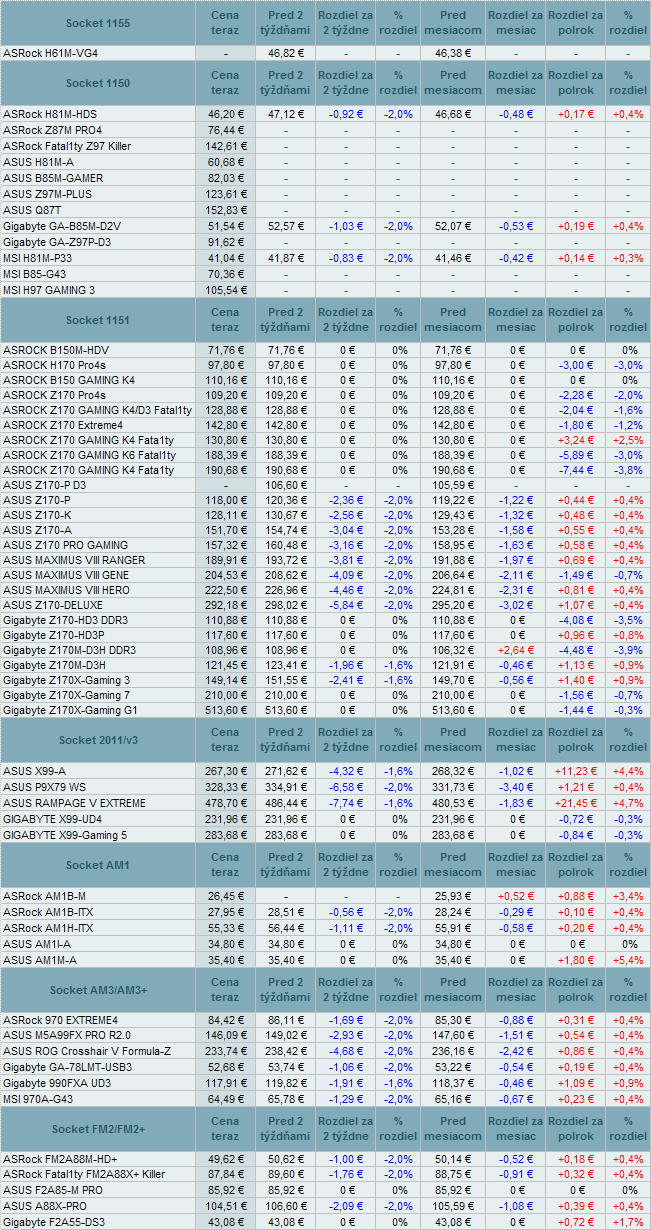Click the +21,45 € half-year difference value
651x1230 pixels.
coord(577,804)
